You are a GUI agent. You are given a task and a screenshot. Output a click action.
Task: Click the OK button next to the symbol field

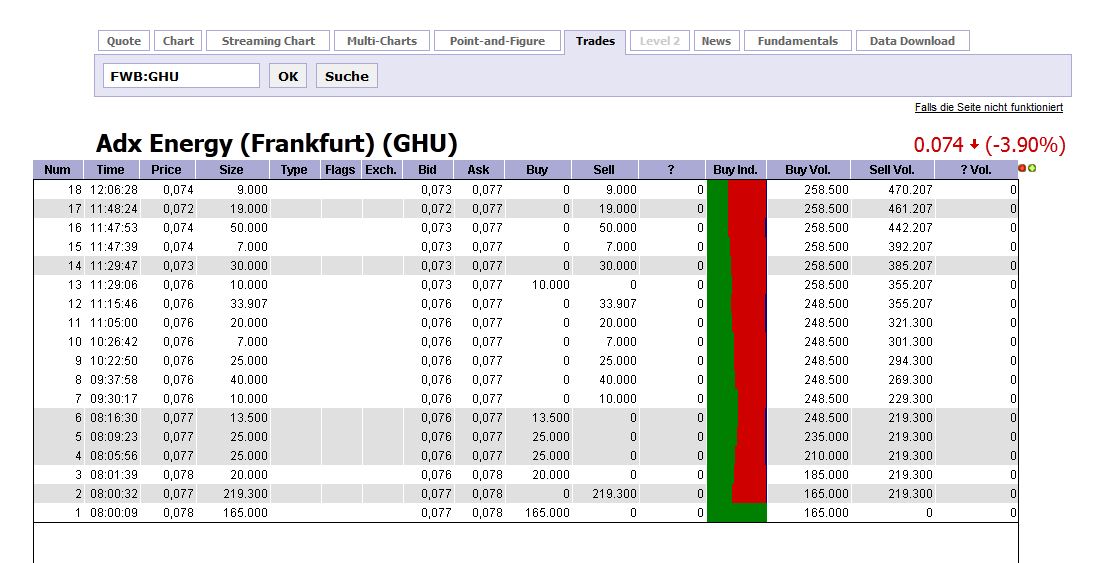[x=288, y=76]
